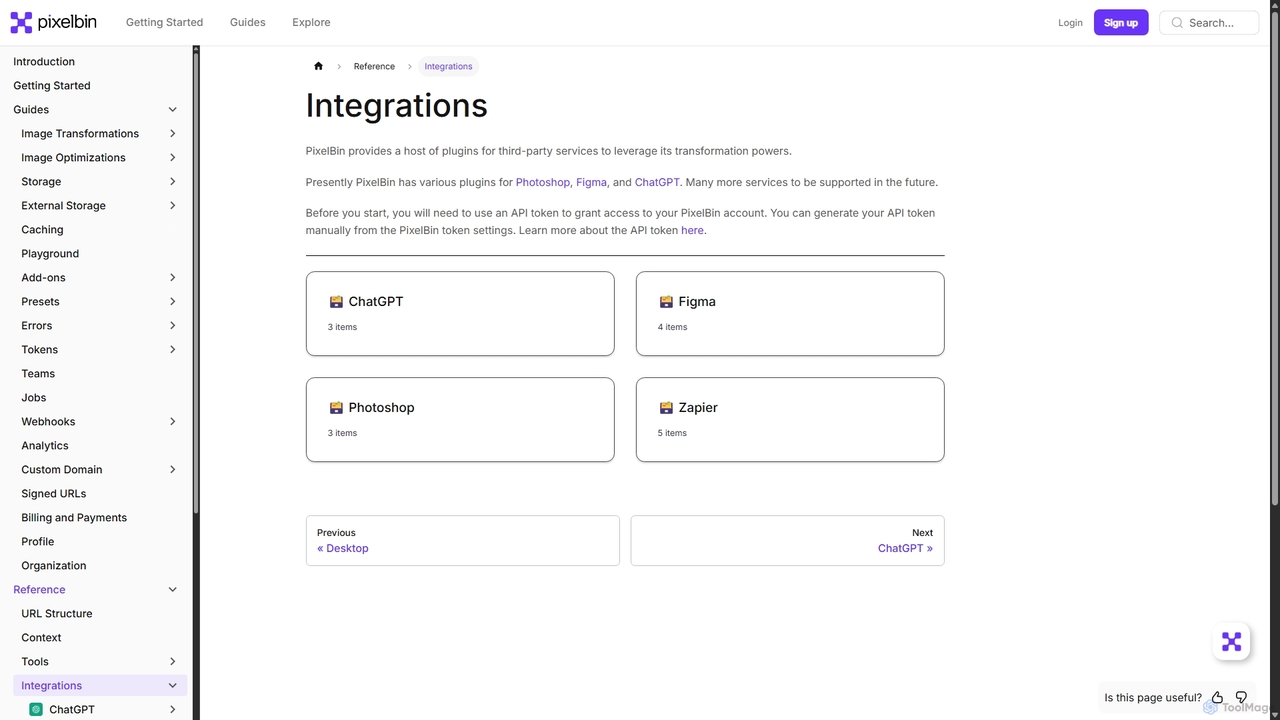Open the Zapier integration card
Screen dimensions: 1280x720
[x=790, y=420]
